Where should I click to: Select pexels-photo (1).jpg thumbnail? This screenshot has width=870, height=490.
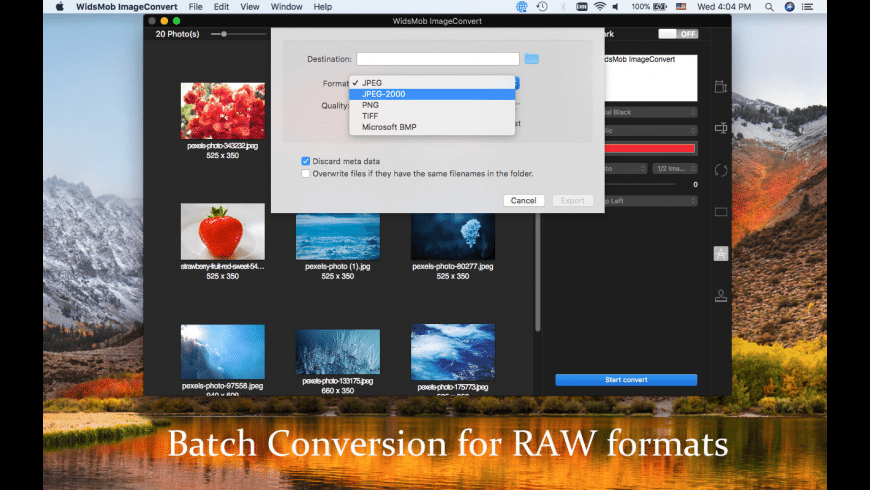click(x=338, y=236)
